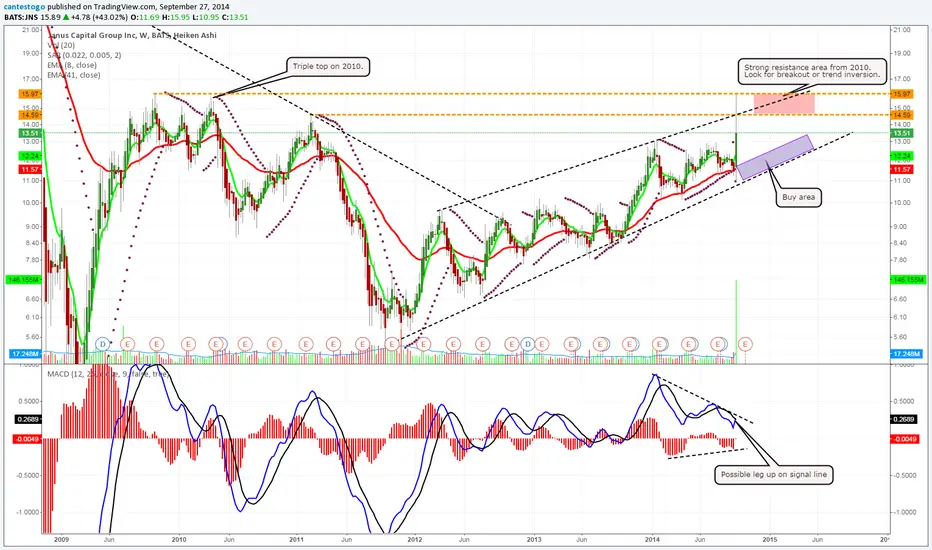Click the green 13.51 last price label on right

tap(902, 134)
